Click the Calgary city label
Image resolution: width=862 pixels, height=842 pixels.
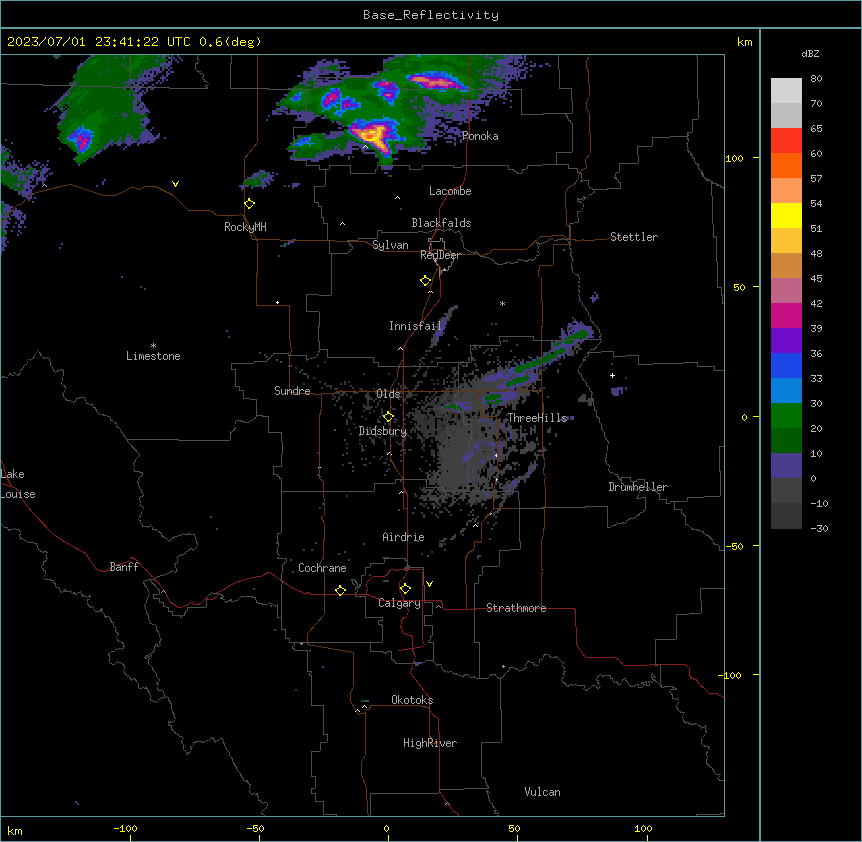point(399,603)
